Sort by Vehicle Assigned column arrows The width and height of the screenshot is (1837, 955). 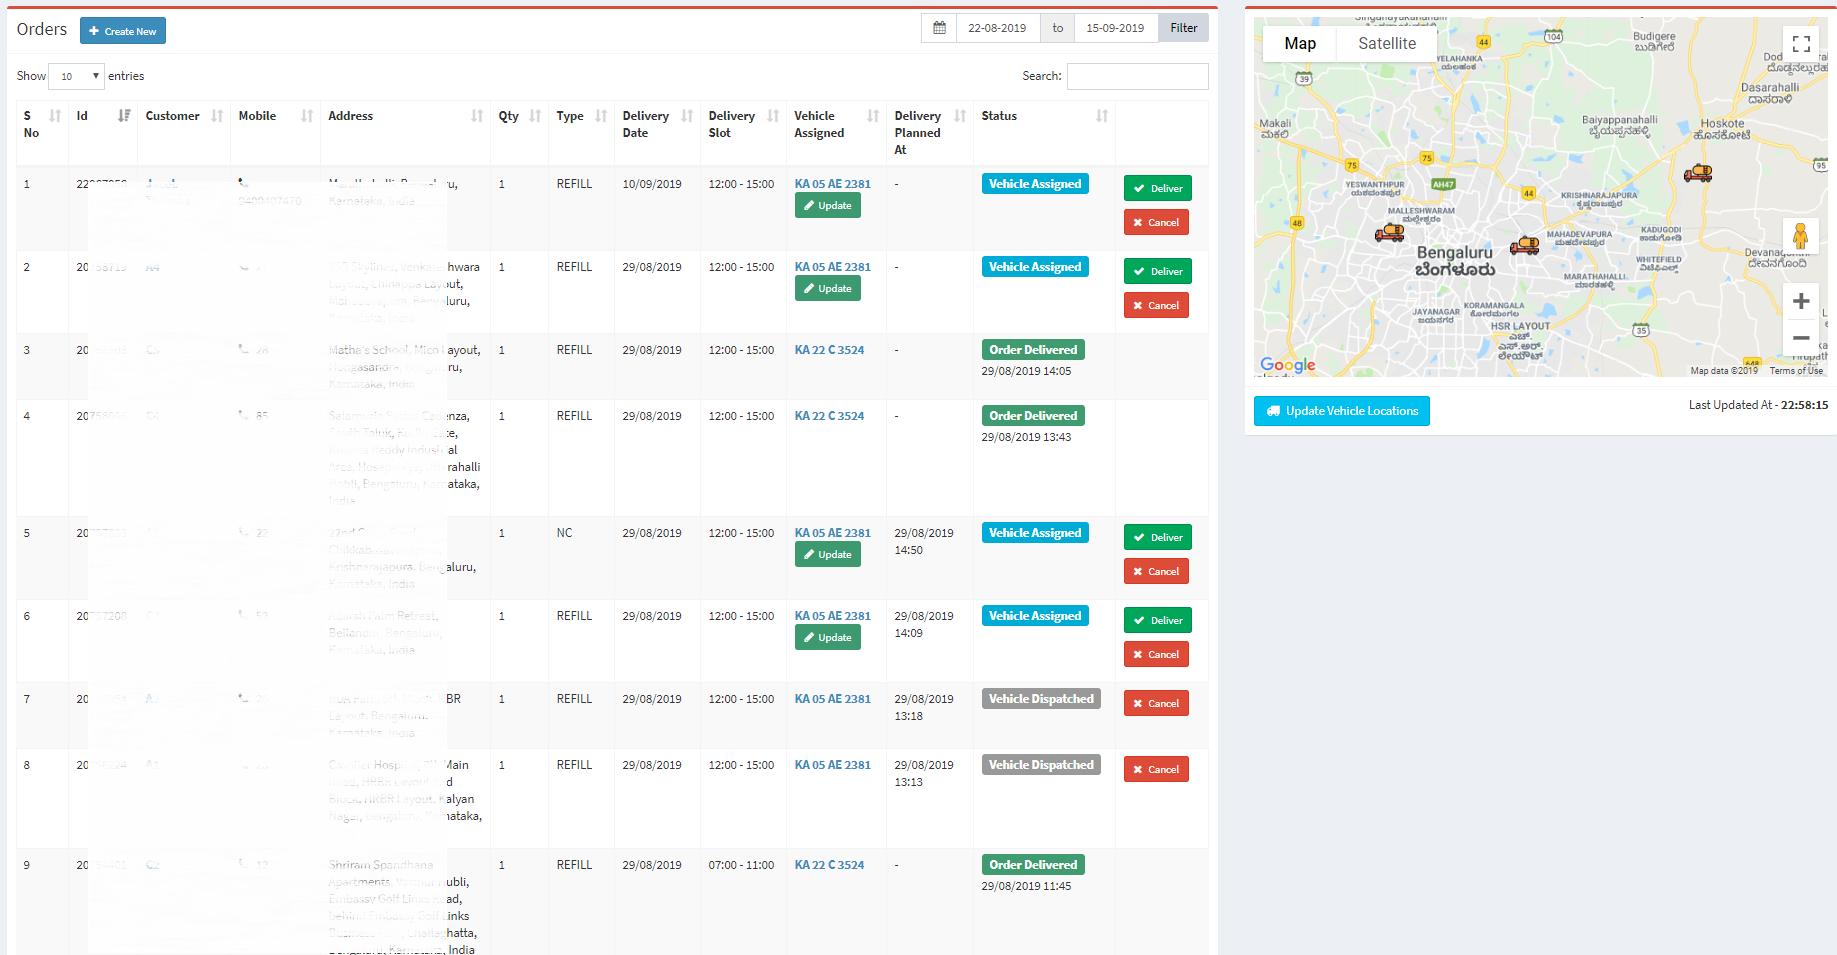(873, 116)
